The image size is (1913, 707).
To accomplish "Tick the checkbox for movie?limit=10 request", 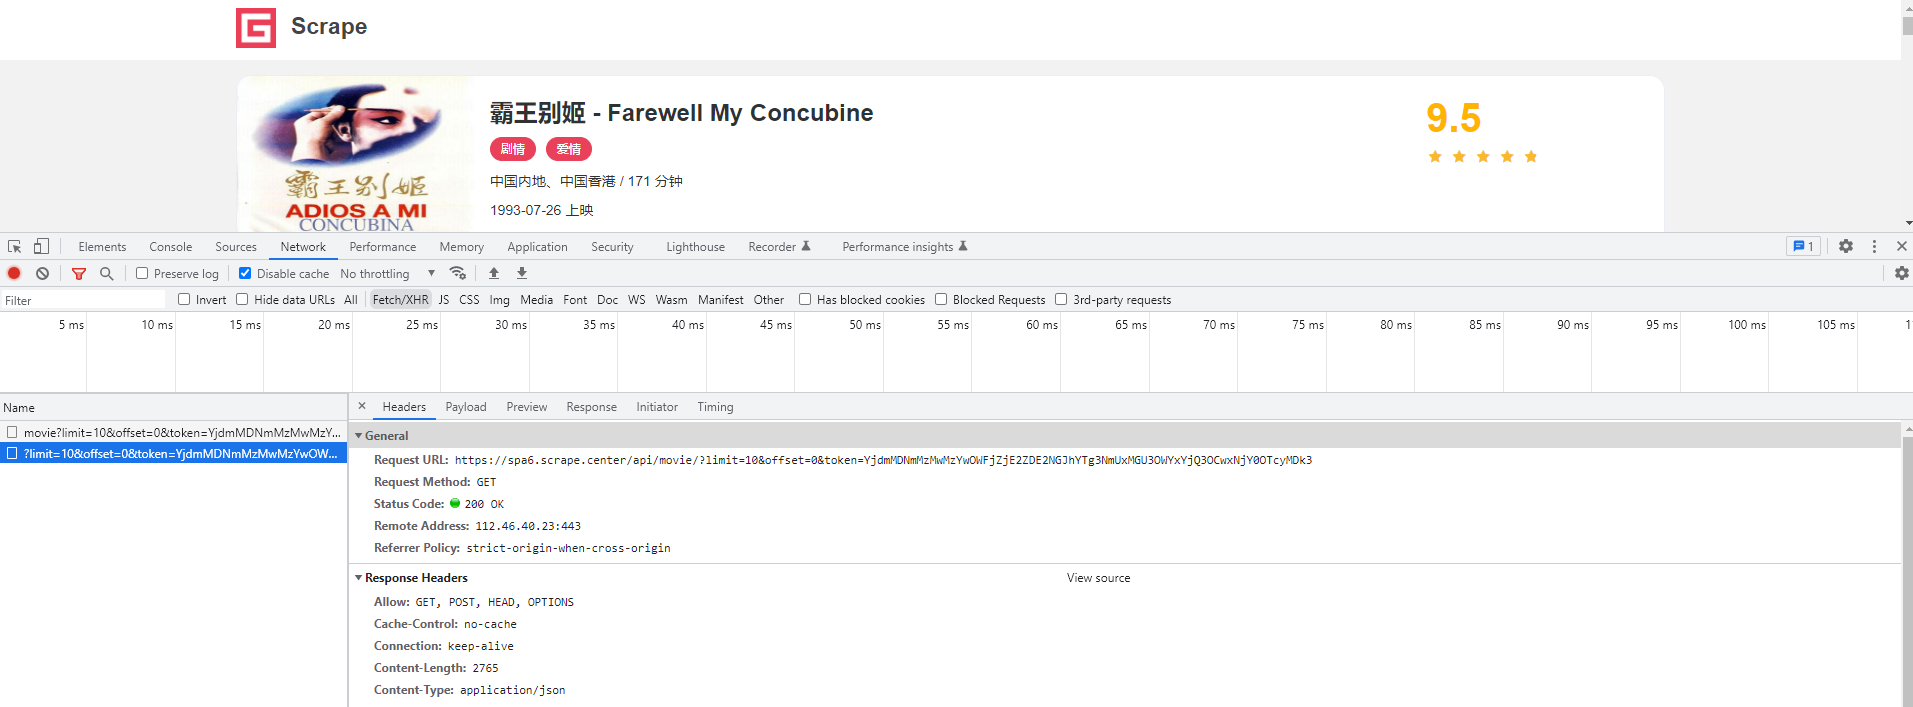I will tap(12, 432).
